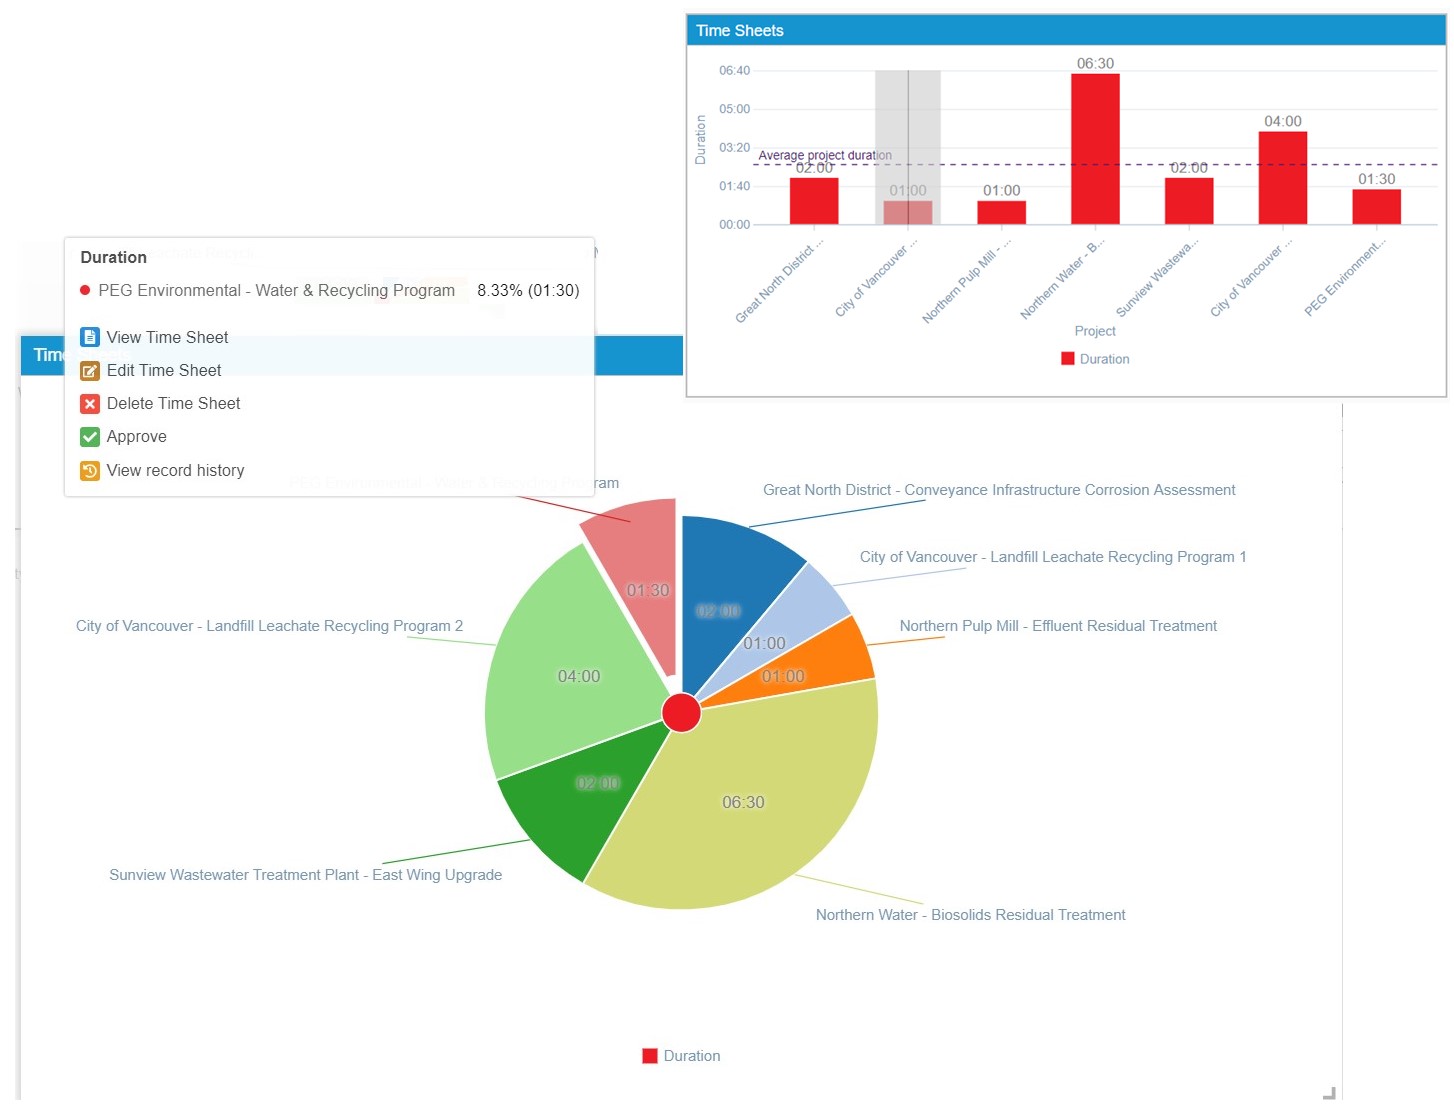Click the PEG Environment 01:30 bar
The height and width of the screenshot is (1119, 1454).
coord(1376,207)
